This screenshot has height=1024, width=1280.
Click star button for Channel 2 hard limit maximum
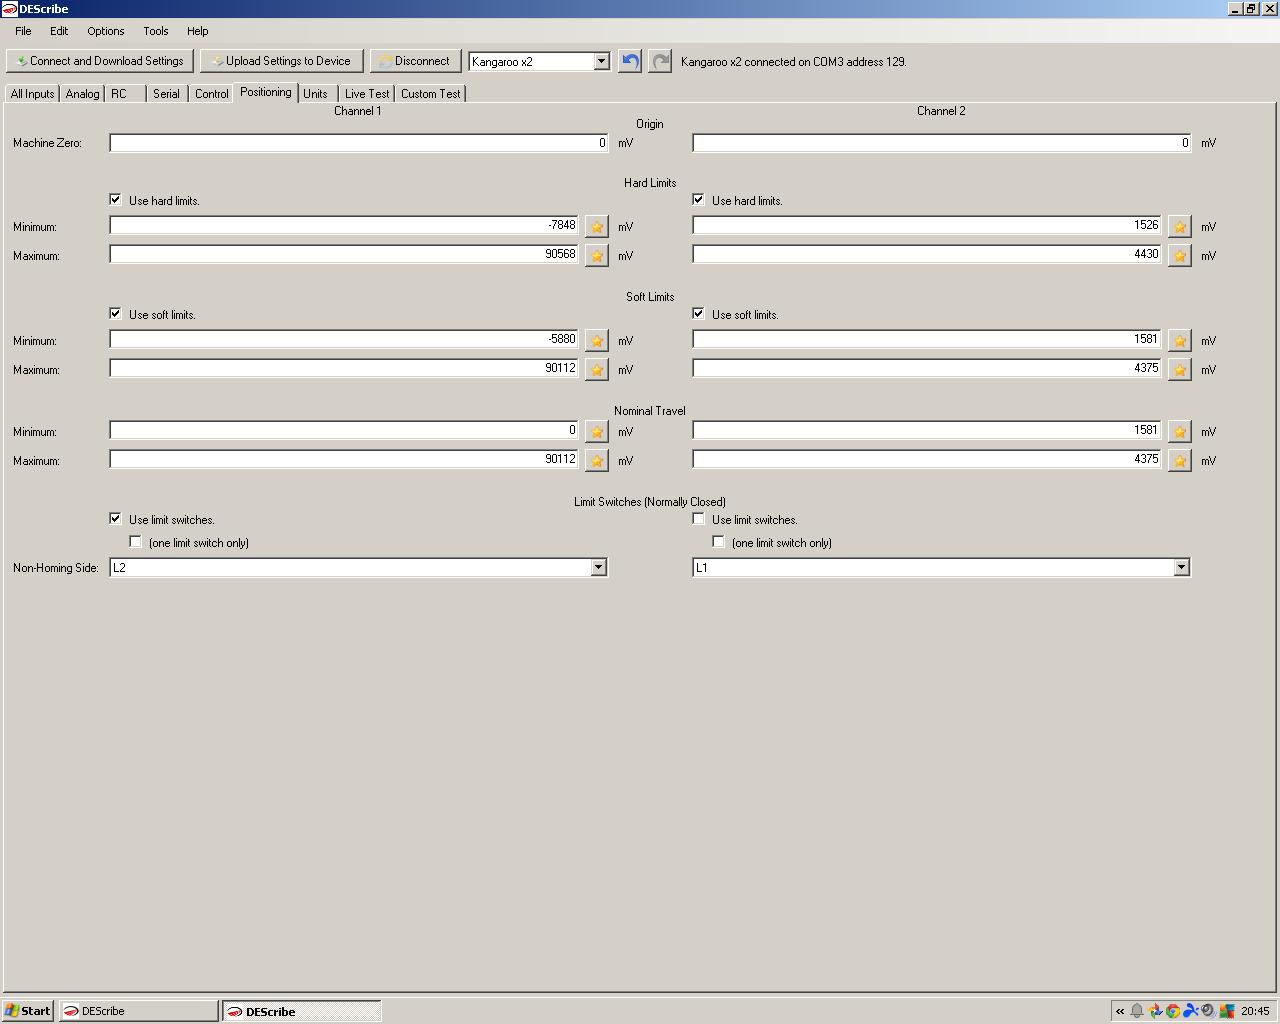(1180, 256)
